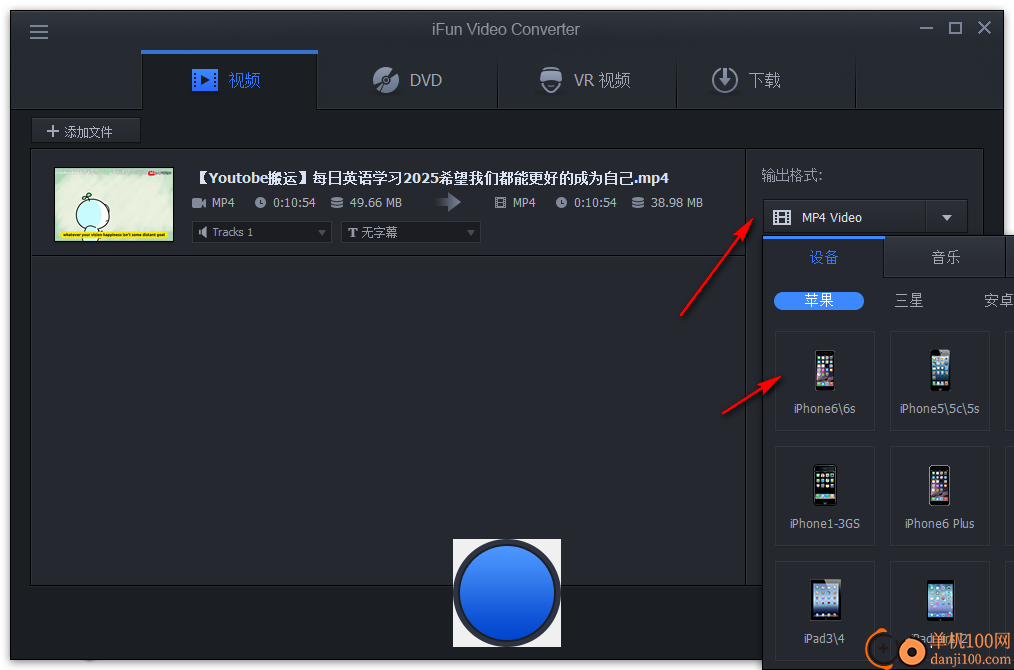This screenshot has height=670, width=1014.
Task: Close the iFun Video Converter window
Action: point(984,28)
